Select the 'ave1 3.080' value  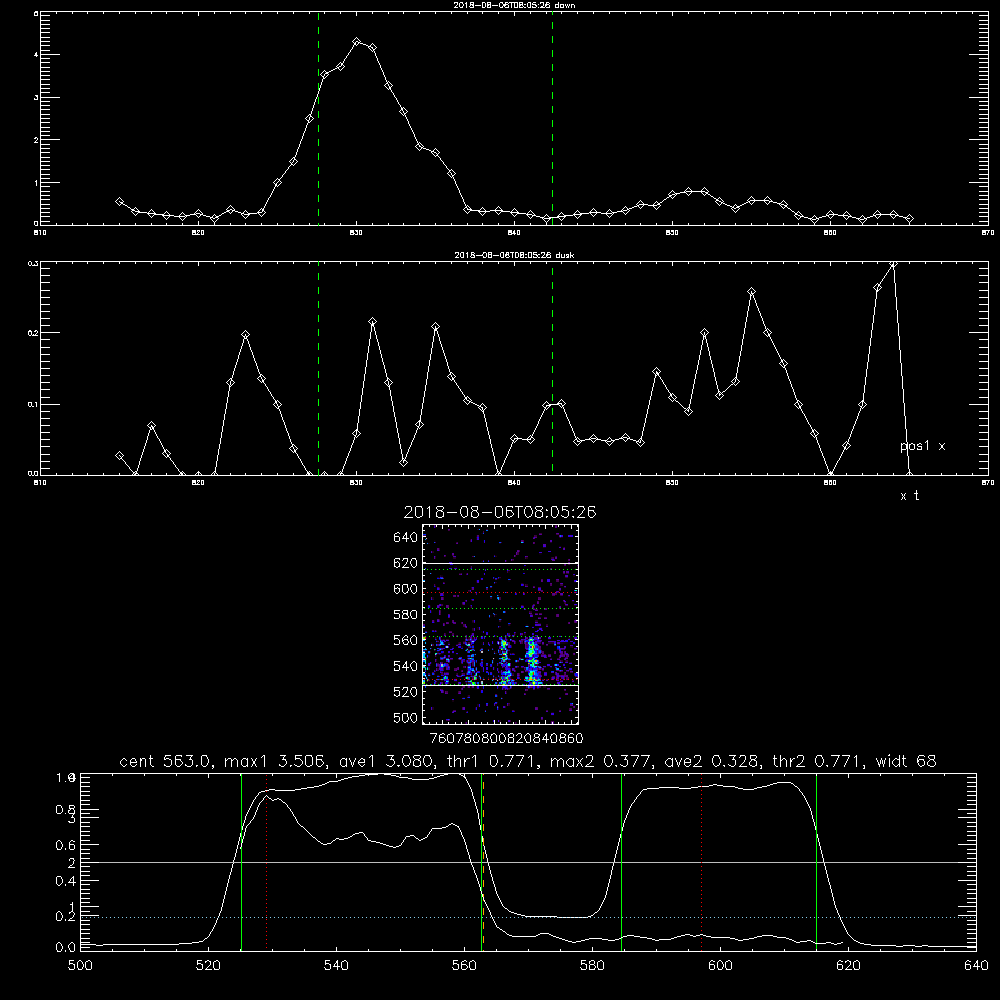[392, 761]
